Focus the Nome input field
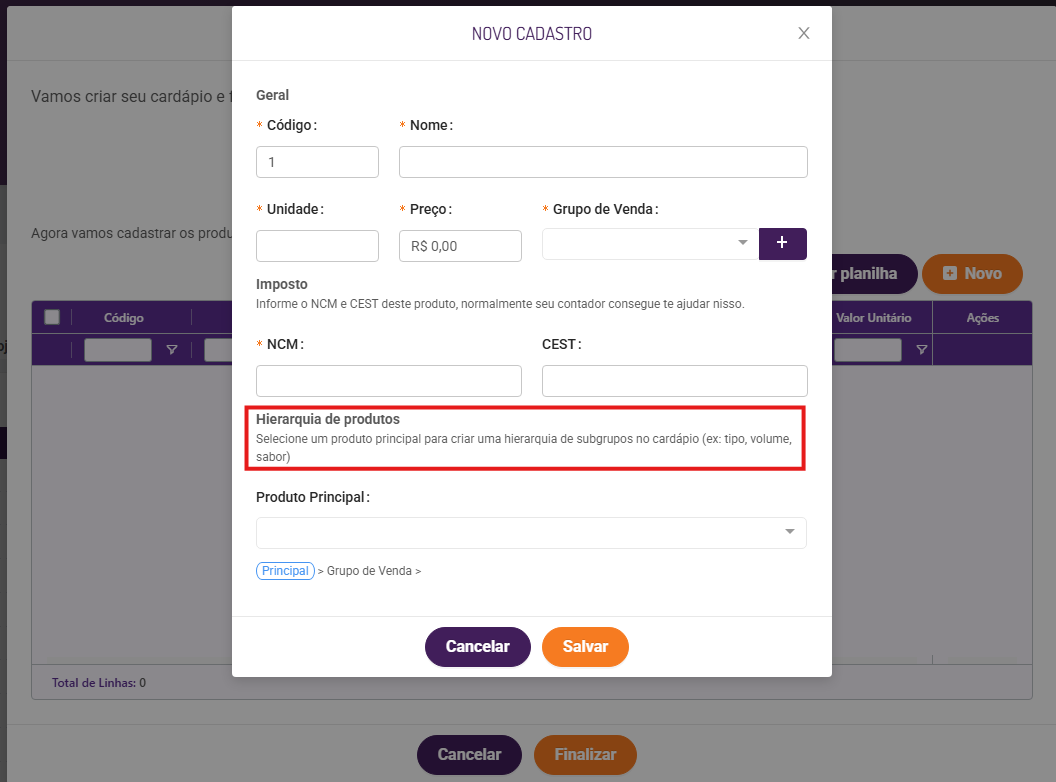The image size is (1056, 782). pyautogui.click(x=603, y=162)
